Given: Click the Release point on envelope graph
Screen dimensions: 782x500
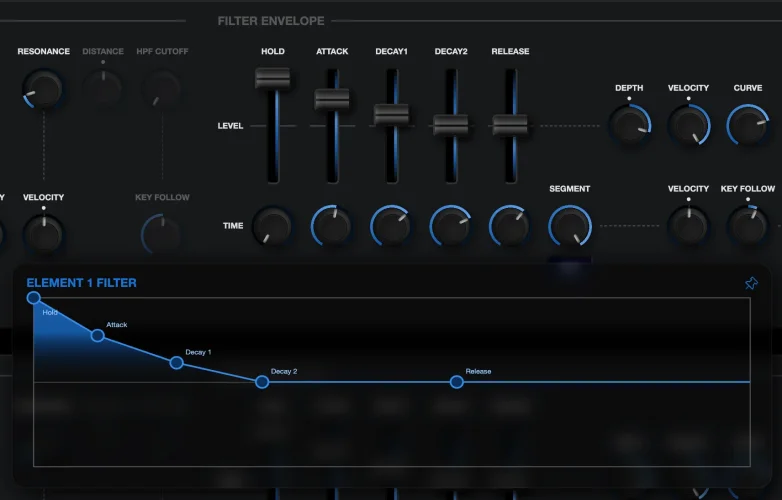Looking at the screenshot, I should pyautogui.click(x=456, y=382).
